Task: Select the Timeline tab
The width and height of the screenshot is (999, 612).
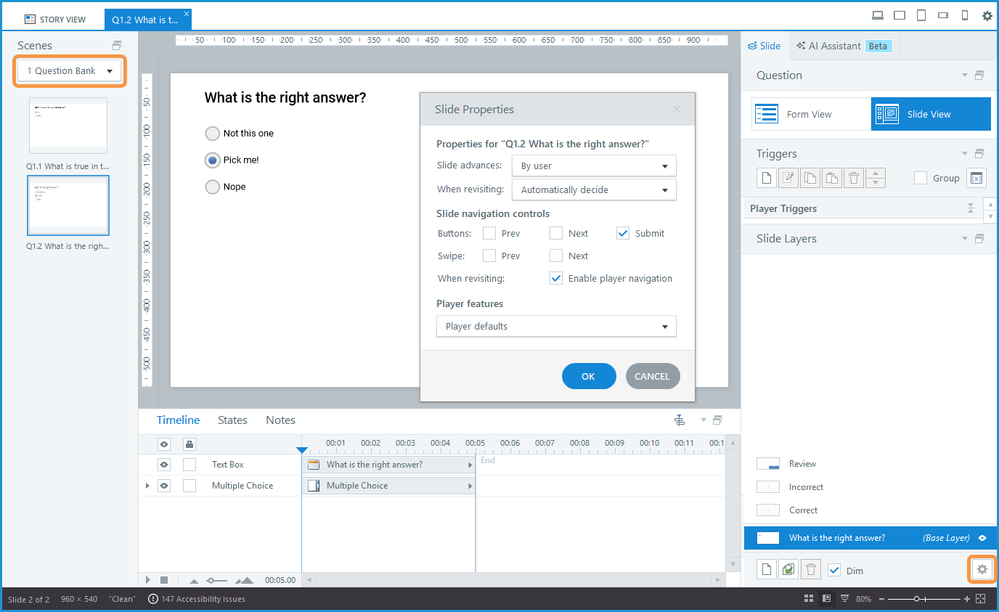Action: coord(178,420)
